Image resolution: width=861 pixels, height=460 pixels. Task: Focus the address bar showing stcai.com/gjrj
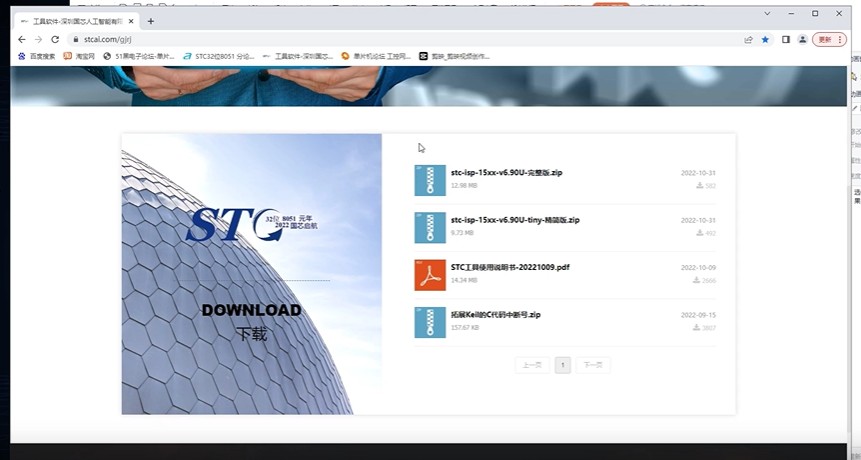coord(406,40)
